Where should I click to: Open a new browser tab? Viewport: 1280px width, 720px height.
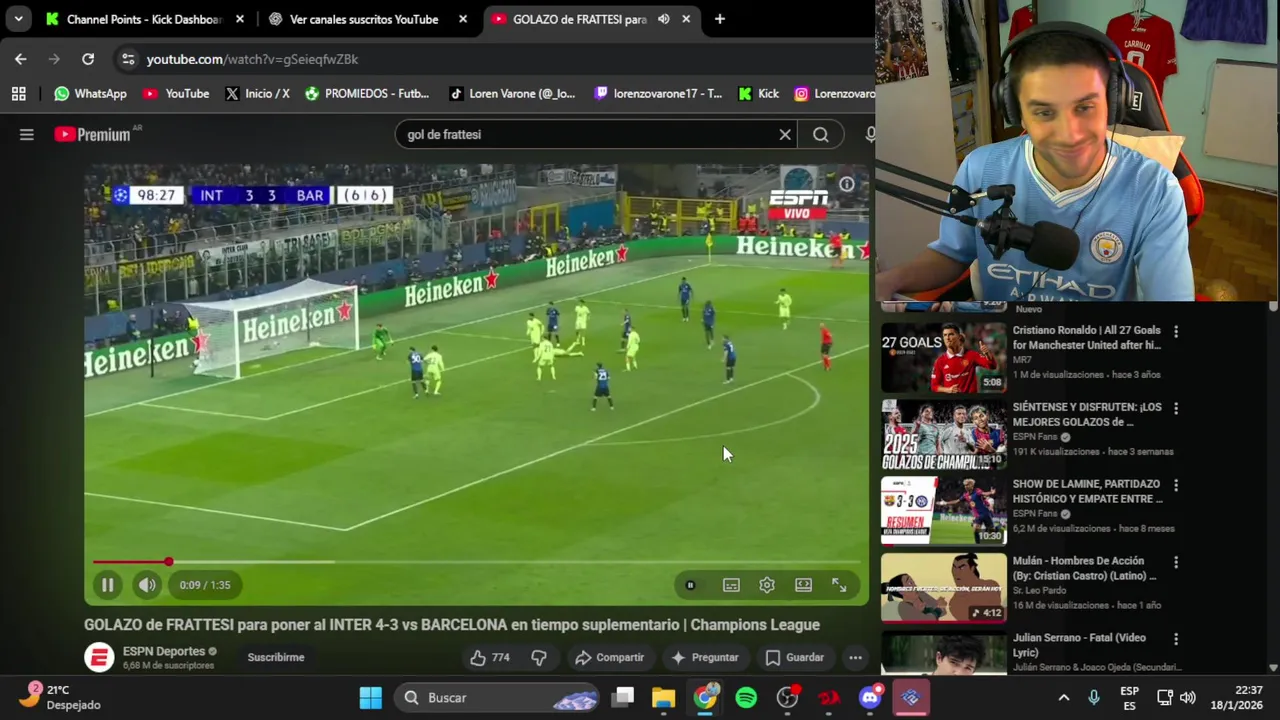click(720, 19)
